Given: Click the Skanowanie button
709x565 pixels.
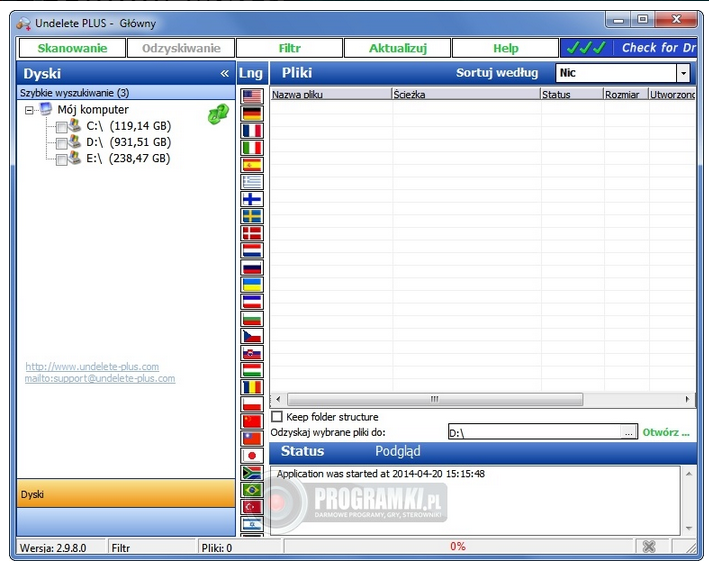Looking at the screenshot, I should 72,48.
